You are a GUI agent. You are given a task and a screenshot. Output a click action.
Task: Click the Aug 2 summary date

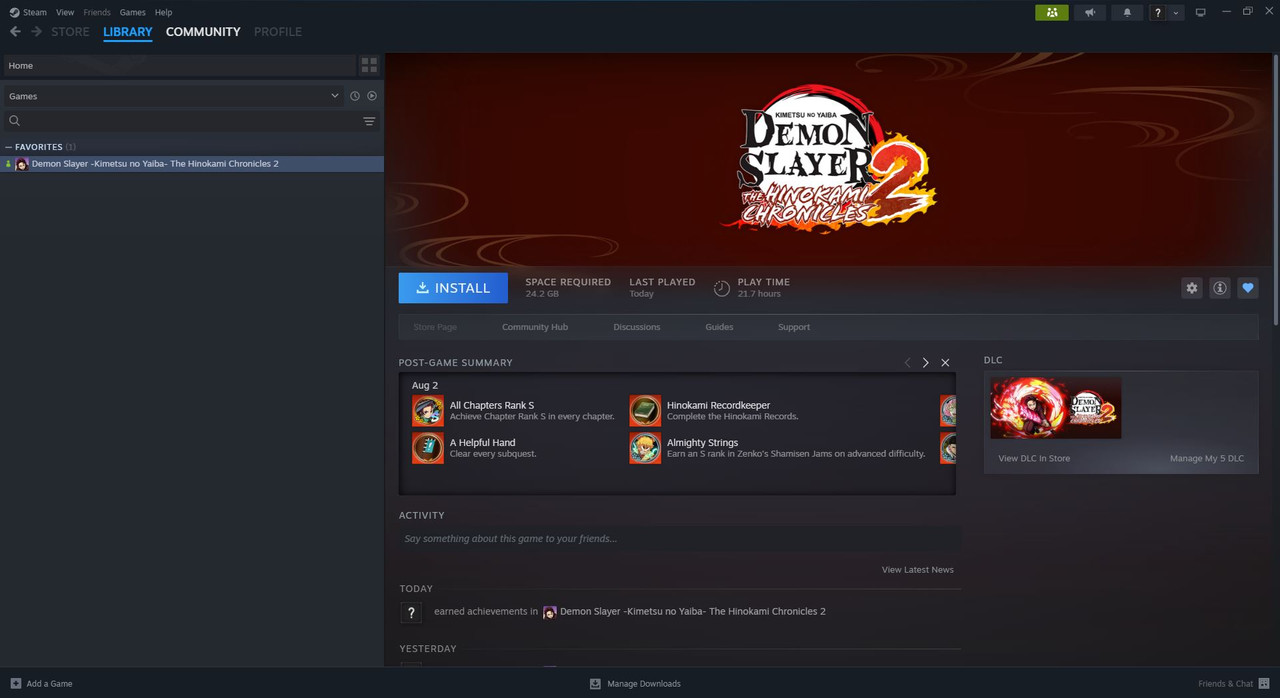coord(425,385)
